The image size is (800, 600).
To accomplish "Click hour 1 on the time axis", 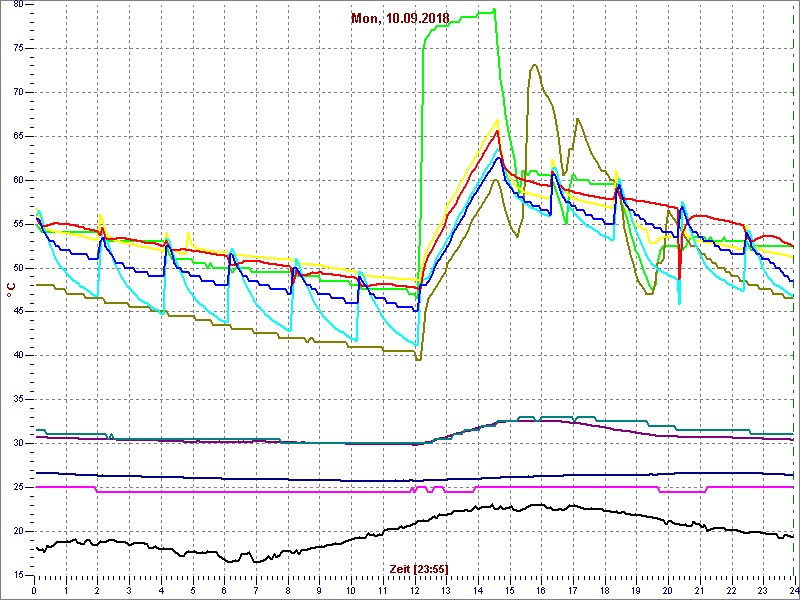I will (x=66, y=590).
